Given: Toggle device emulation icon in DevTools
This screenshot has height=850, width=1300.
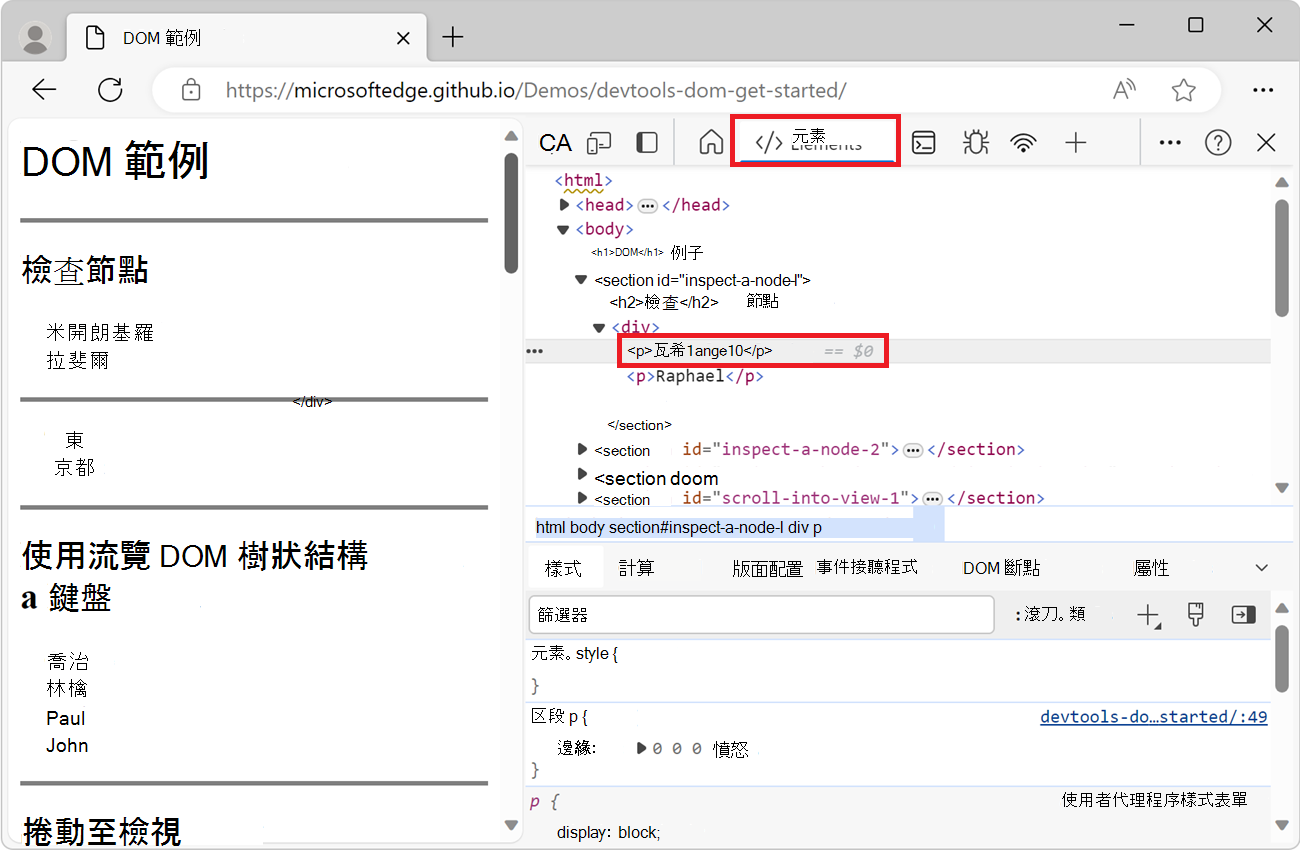Looking at the screenshot, I should tap(599, 143).
